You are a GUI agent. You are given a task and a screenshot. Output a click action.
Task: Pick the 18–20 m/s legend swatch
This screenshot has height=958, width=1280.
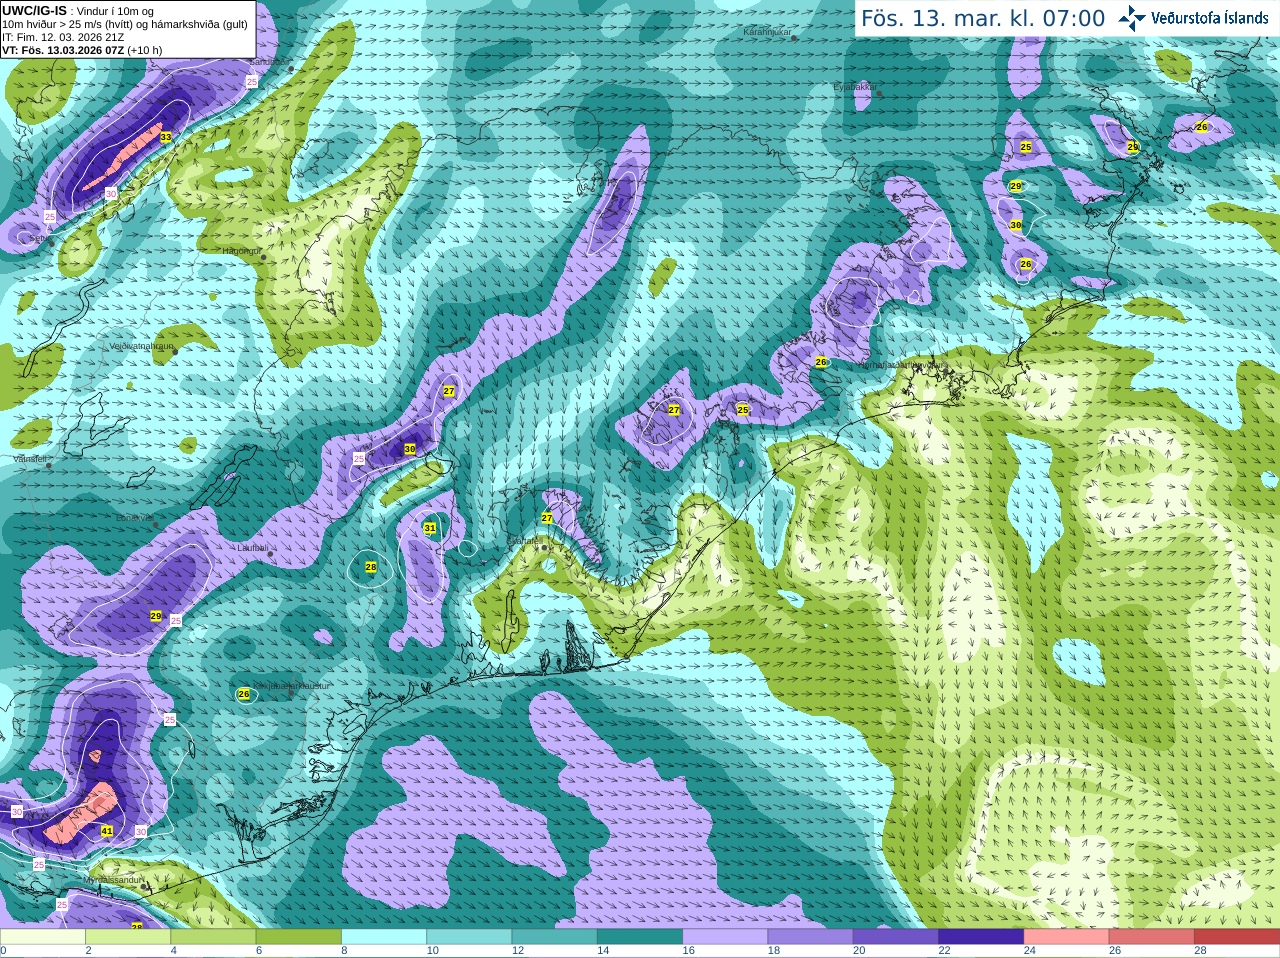(811, 937)
